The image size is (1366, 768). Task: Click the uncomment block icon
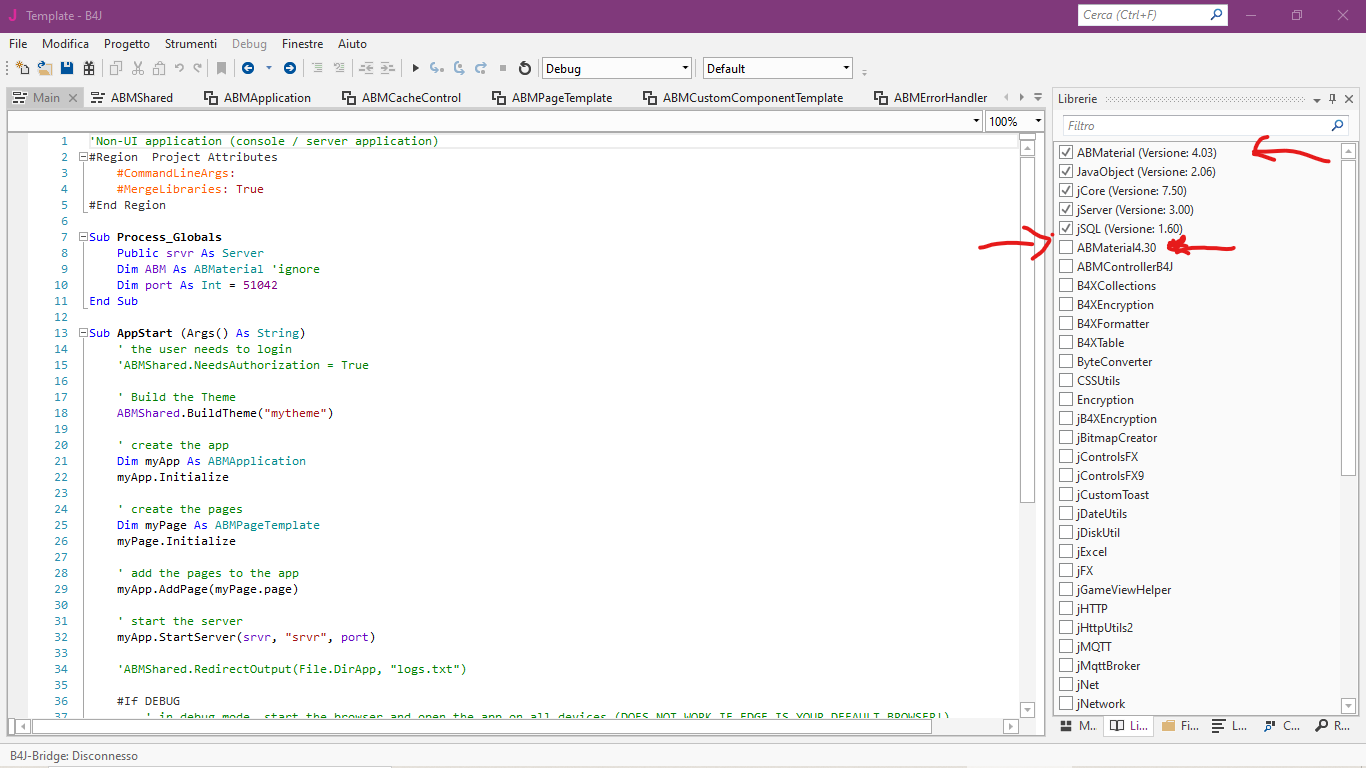coord(339,68)
